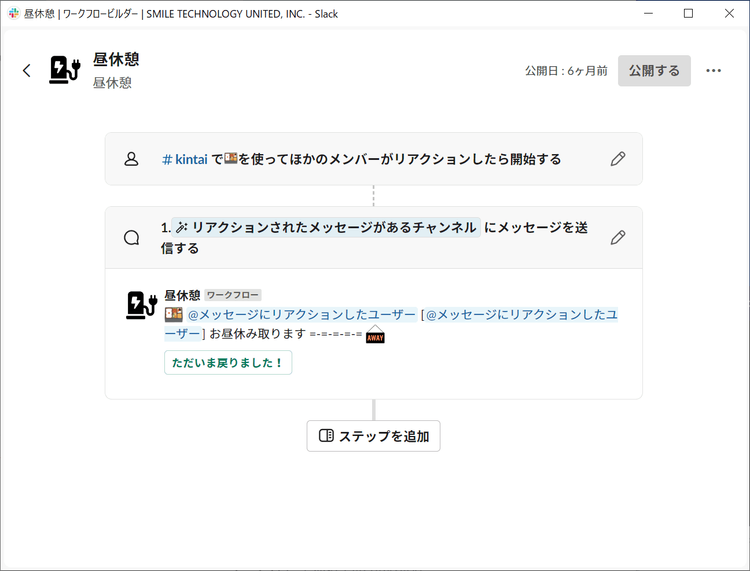This screenshot has height=571, width=750.
Task: Edit step 1 message with pencil icon
Action: [x=618, y=237]
